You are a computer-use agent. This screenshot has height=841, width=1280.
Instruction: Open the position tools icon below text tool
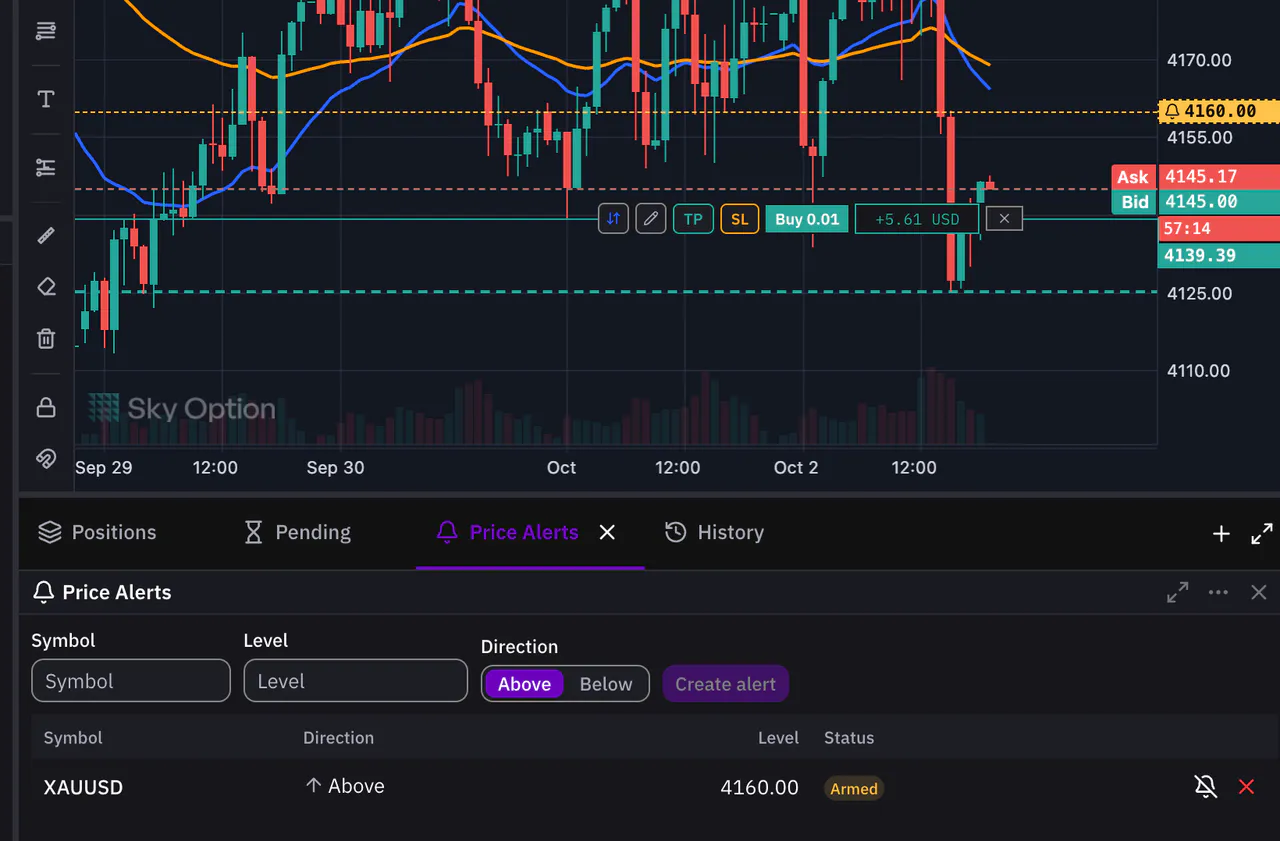46,167
